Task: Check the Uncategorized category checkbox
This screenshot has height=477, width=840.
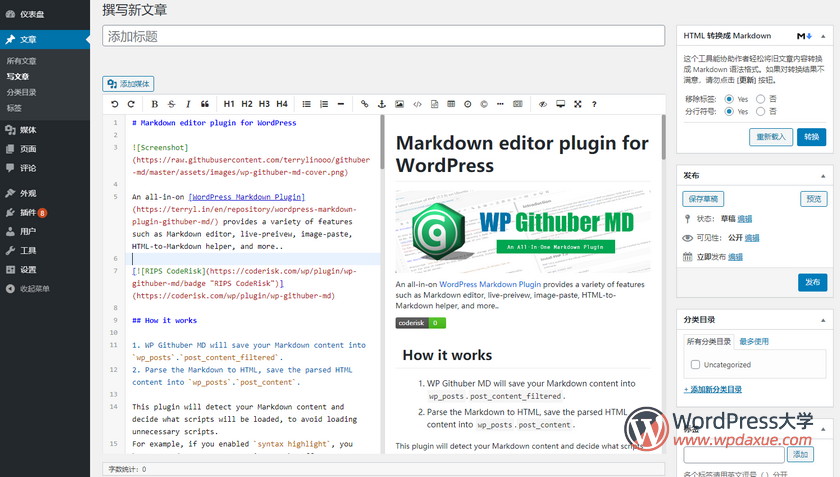Action: coord(695,365)
